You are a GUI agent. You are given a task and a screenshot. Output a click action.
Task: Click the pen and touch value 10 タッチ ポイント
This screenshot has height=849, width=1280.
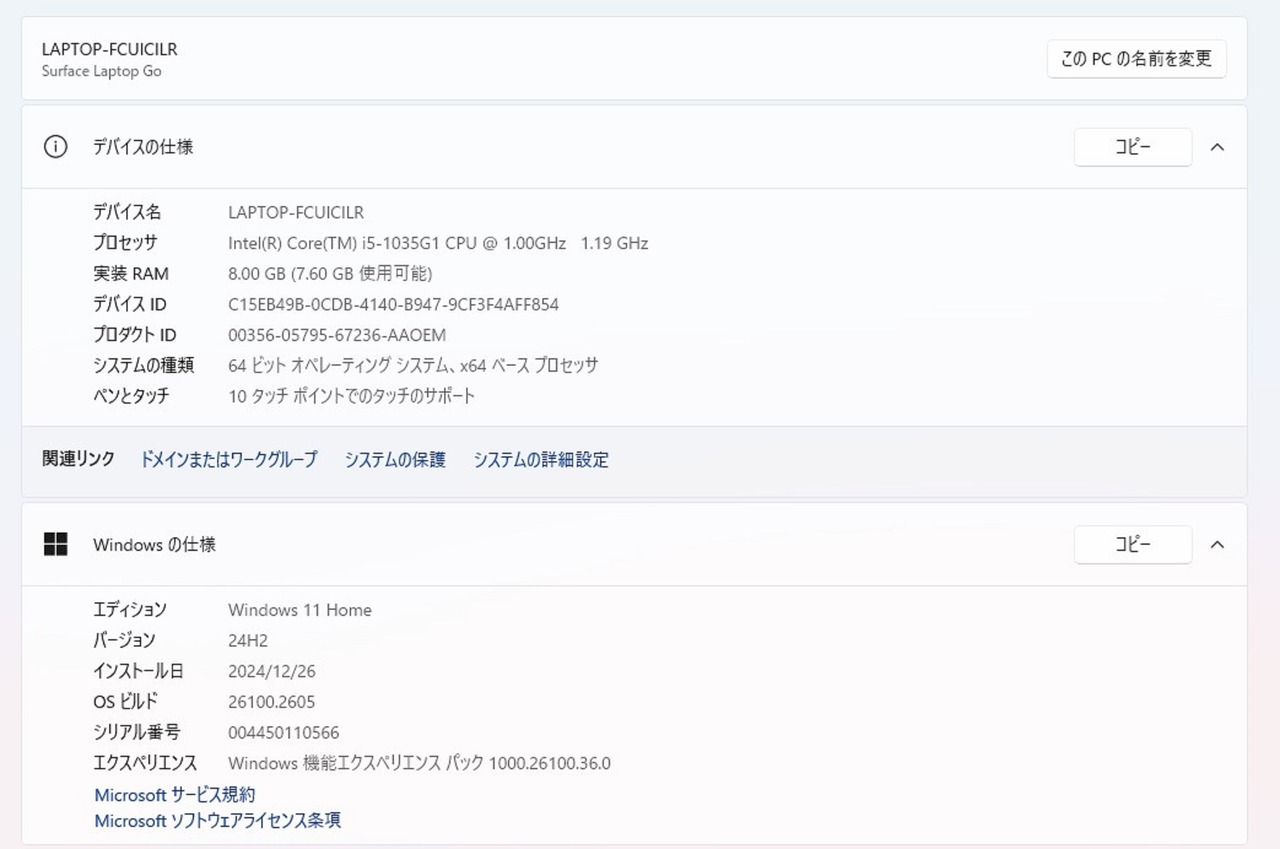(x=352, y=396)
